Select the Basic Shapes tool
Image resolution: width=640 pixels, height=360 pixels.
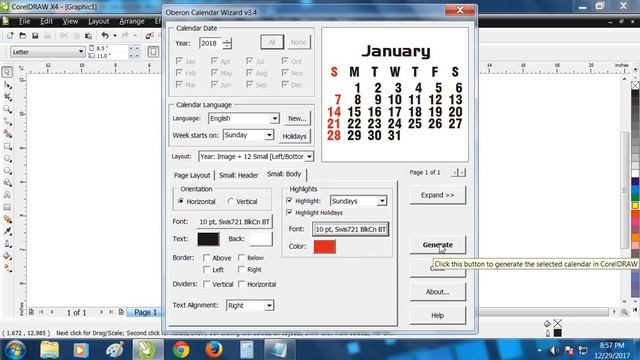[7, 183]
